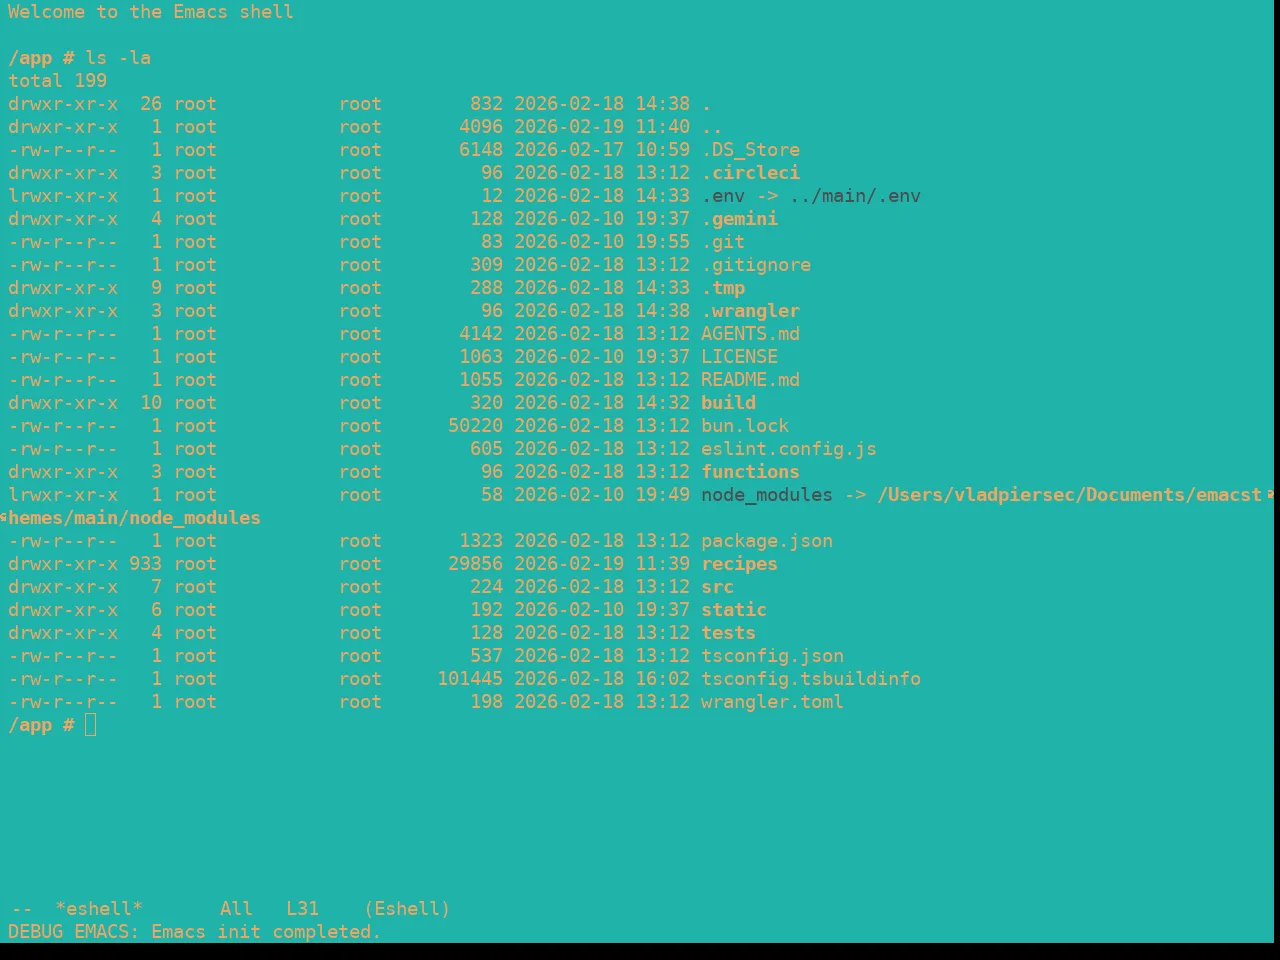Click the 'DEBUG EMACS: Emacs init completed.' message

pos(195,932)
